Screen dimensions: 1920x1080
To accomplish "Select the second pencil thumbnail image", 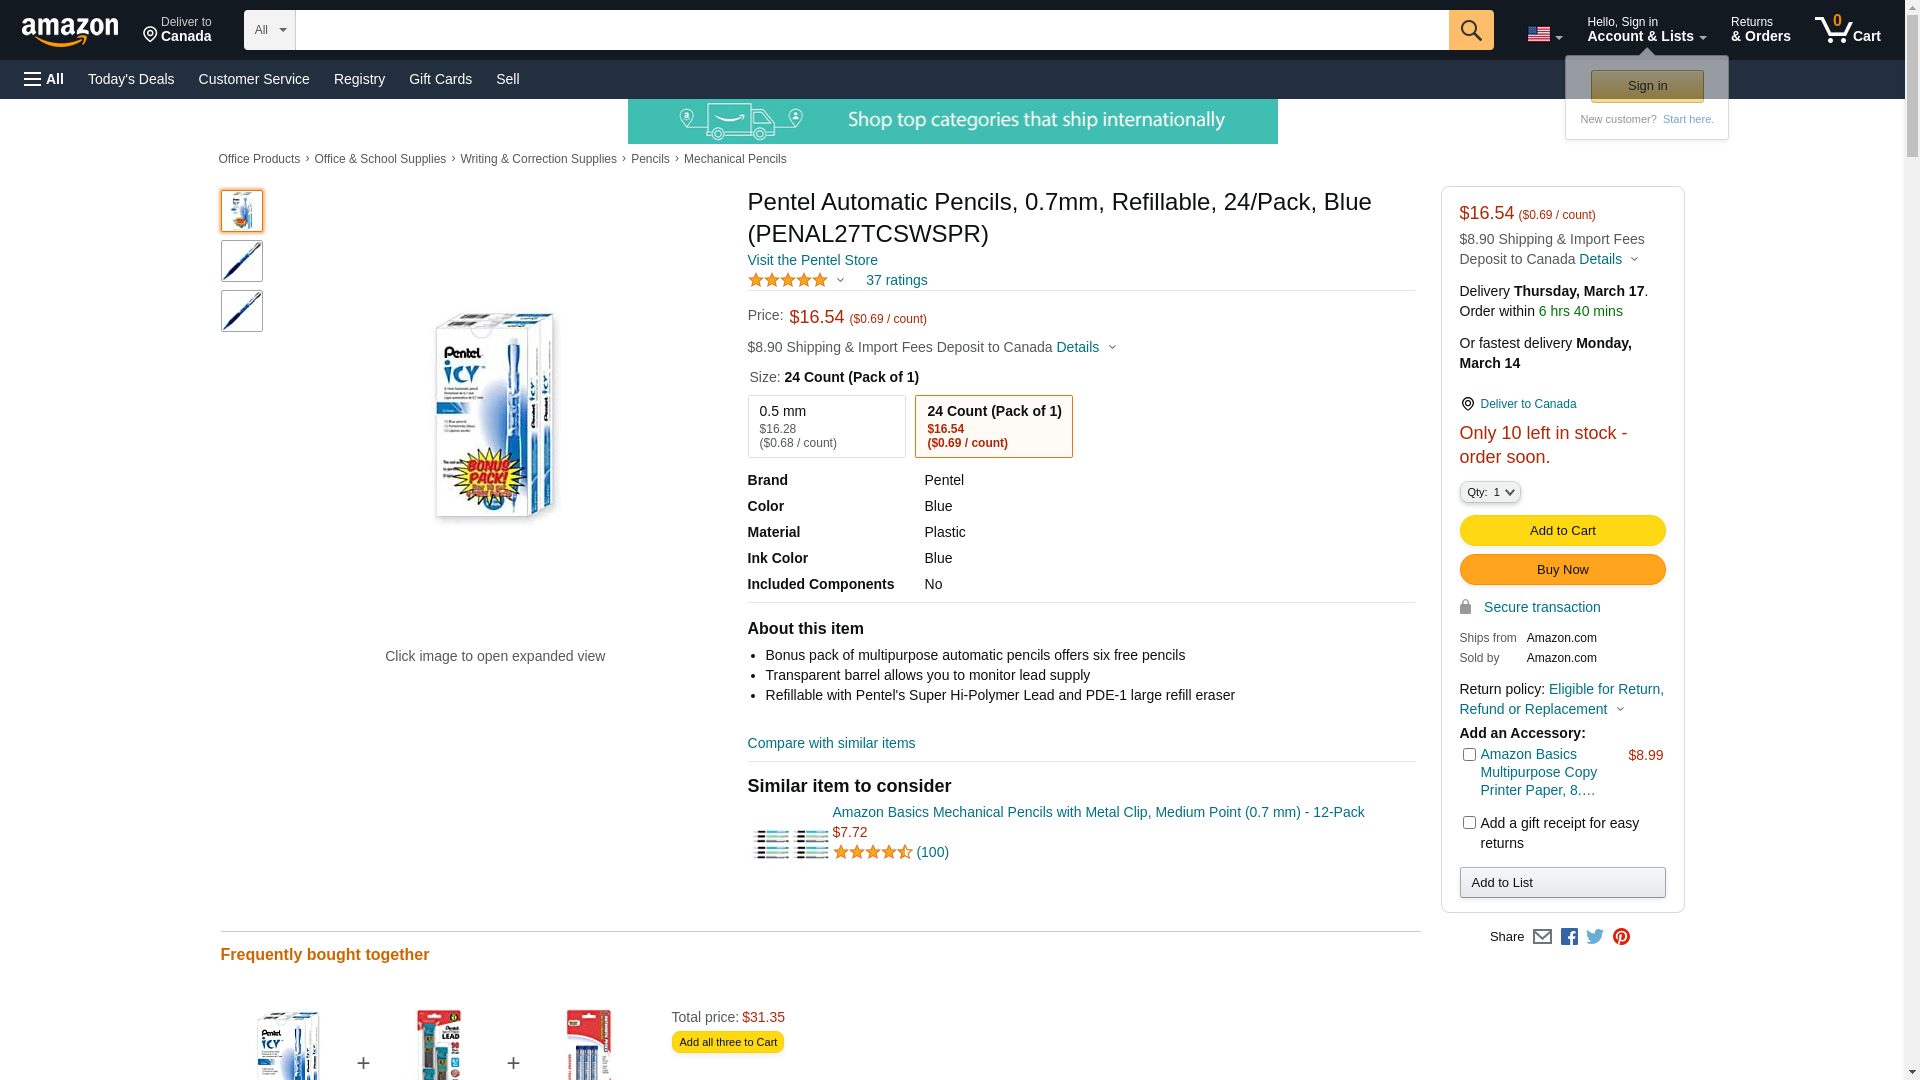I will tap(242, 261).
